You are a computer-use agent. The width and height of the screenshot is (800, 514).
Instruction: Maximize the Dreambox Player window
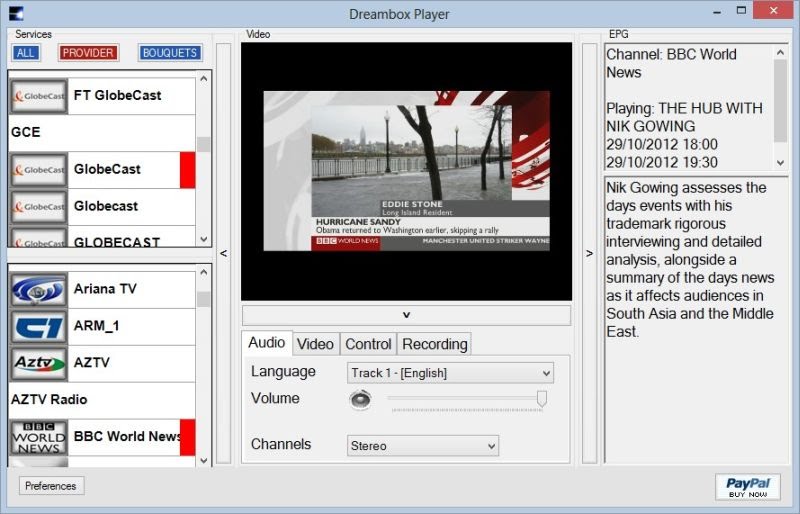(741, 11)
